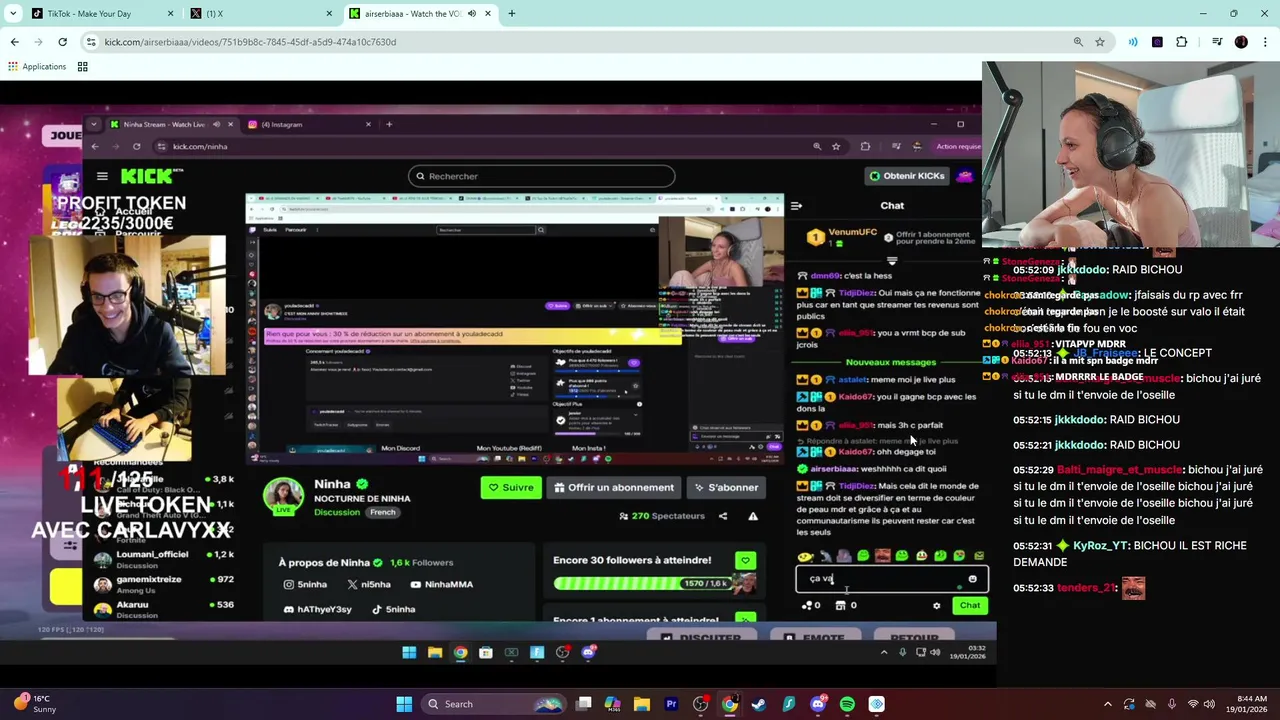Open Premiere Pro from the taskbar

(x=671, y=704)
